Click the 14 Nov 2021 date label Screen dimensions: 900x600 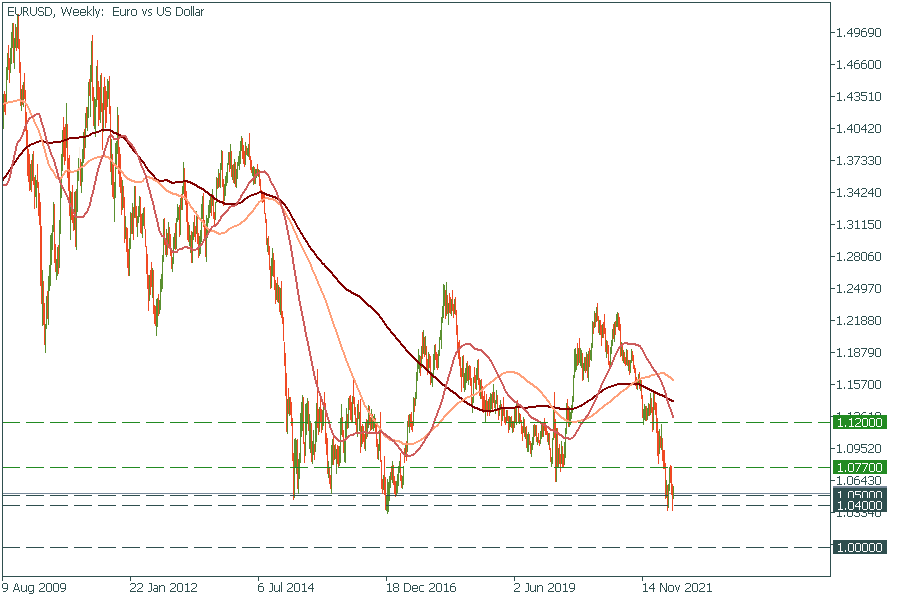tap(676, 587)
